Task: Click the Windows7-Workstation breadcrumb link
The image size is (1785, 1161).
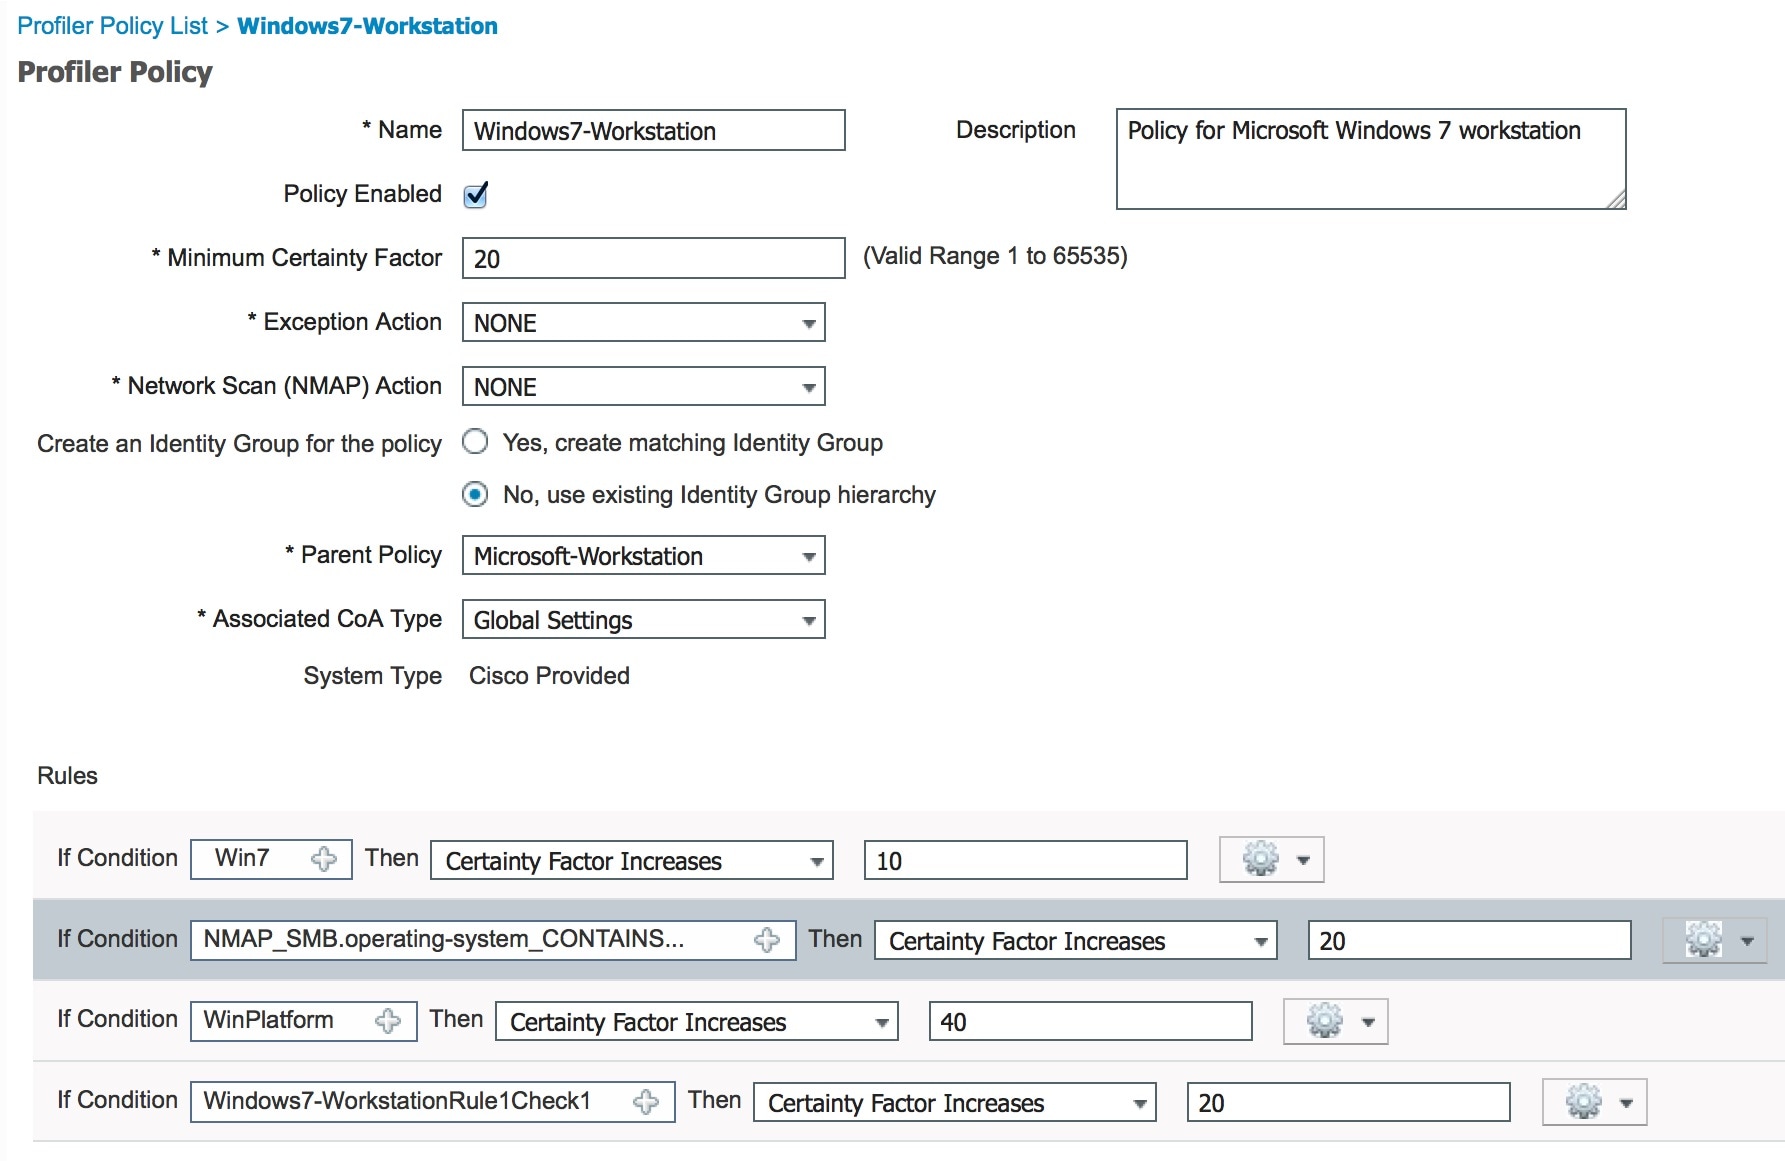Action: click(367, 26)
